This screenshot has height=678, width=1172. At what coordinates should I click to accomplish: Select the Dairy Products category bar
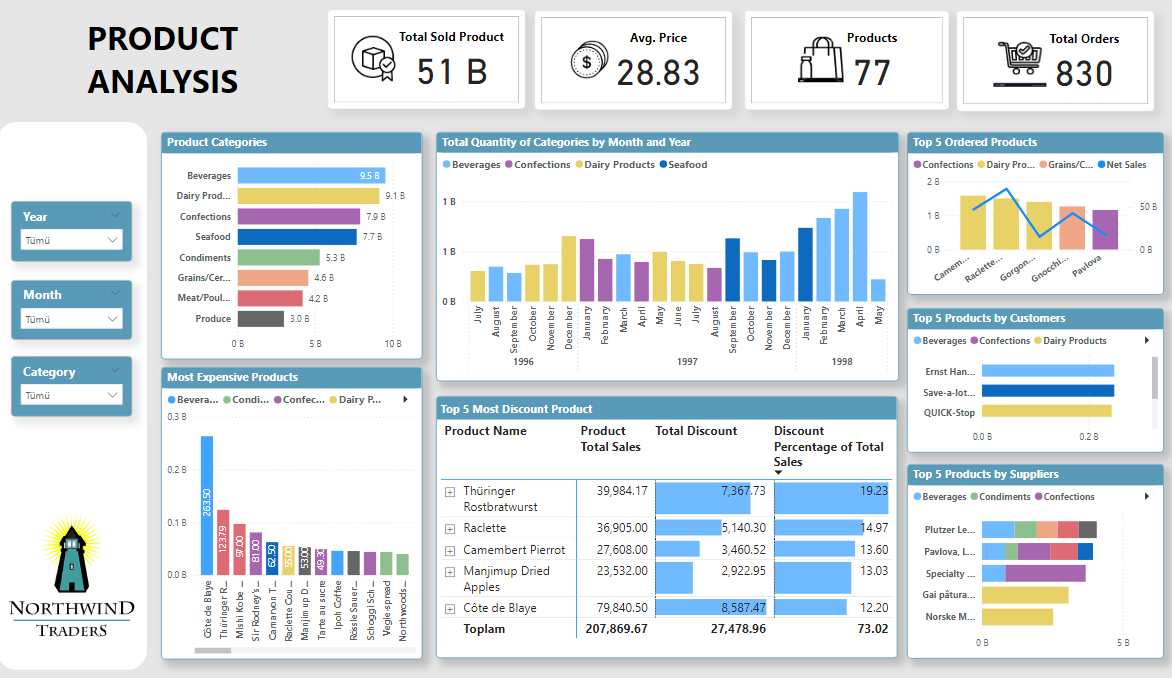pos(308,196)
